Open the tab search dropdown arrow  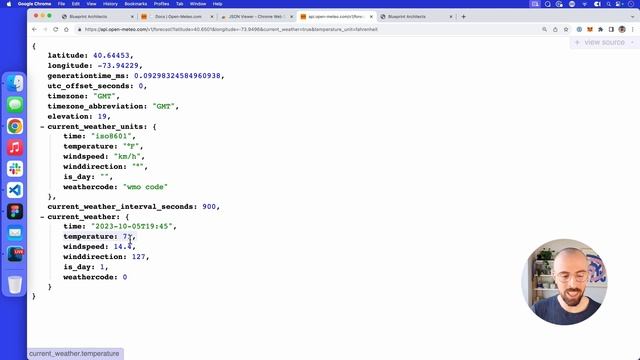(633, 17)
